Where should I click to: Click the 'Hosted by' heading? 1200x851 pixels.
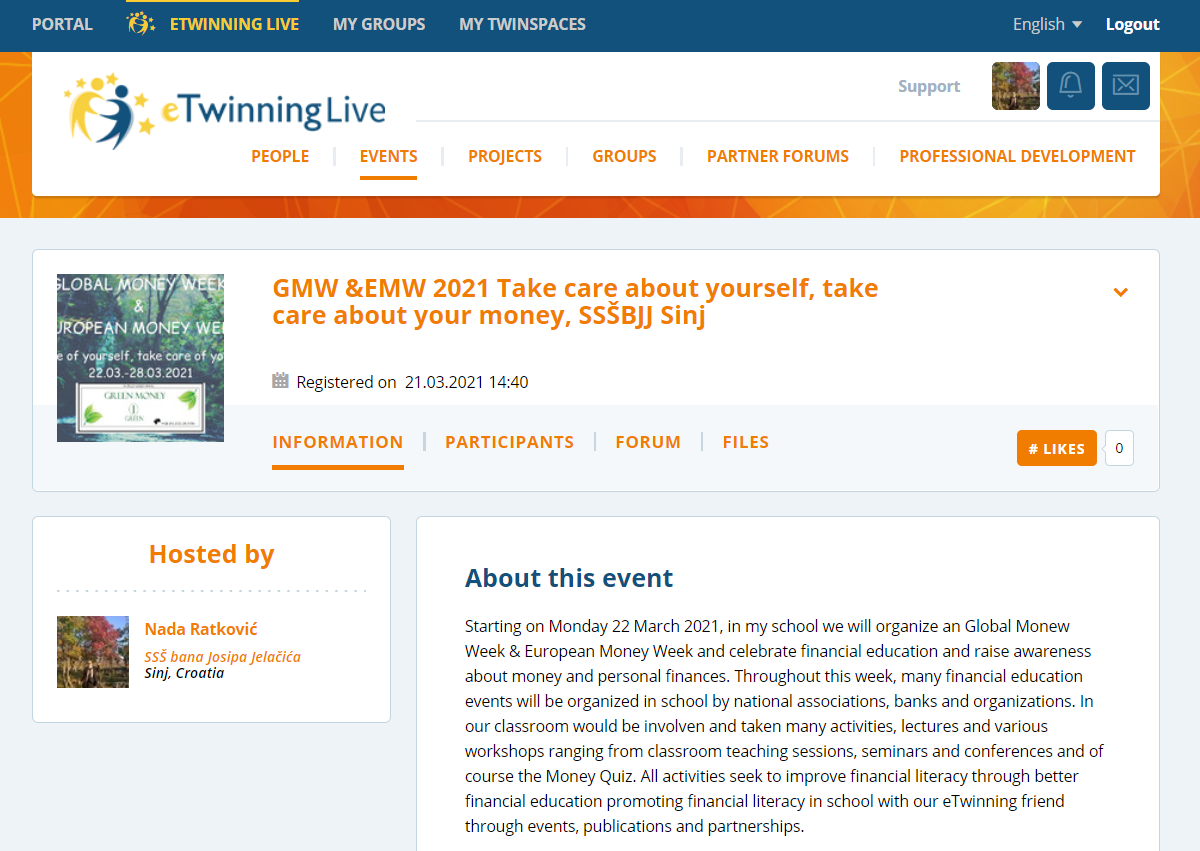[x=211, y=554]
